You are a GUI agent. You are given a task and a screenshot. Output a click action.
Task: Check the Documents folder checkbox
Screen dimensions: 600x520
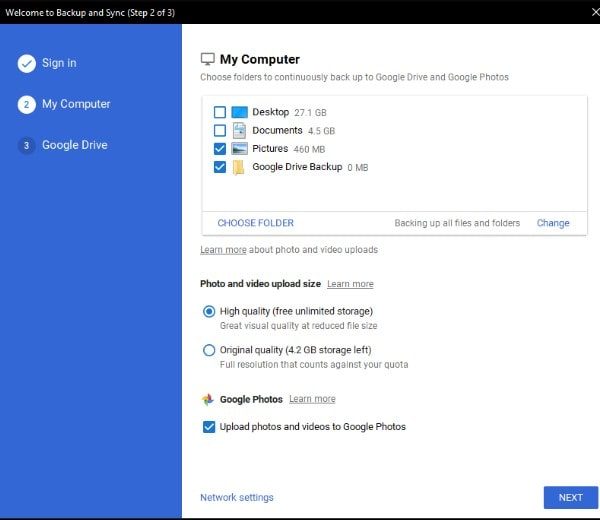[220, 130]
